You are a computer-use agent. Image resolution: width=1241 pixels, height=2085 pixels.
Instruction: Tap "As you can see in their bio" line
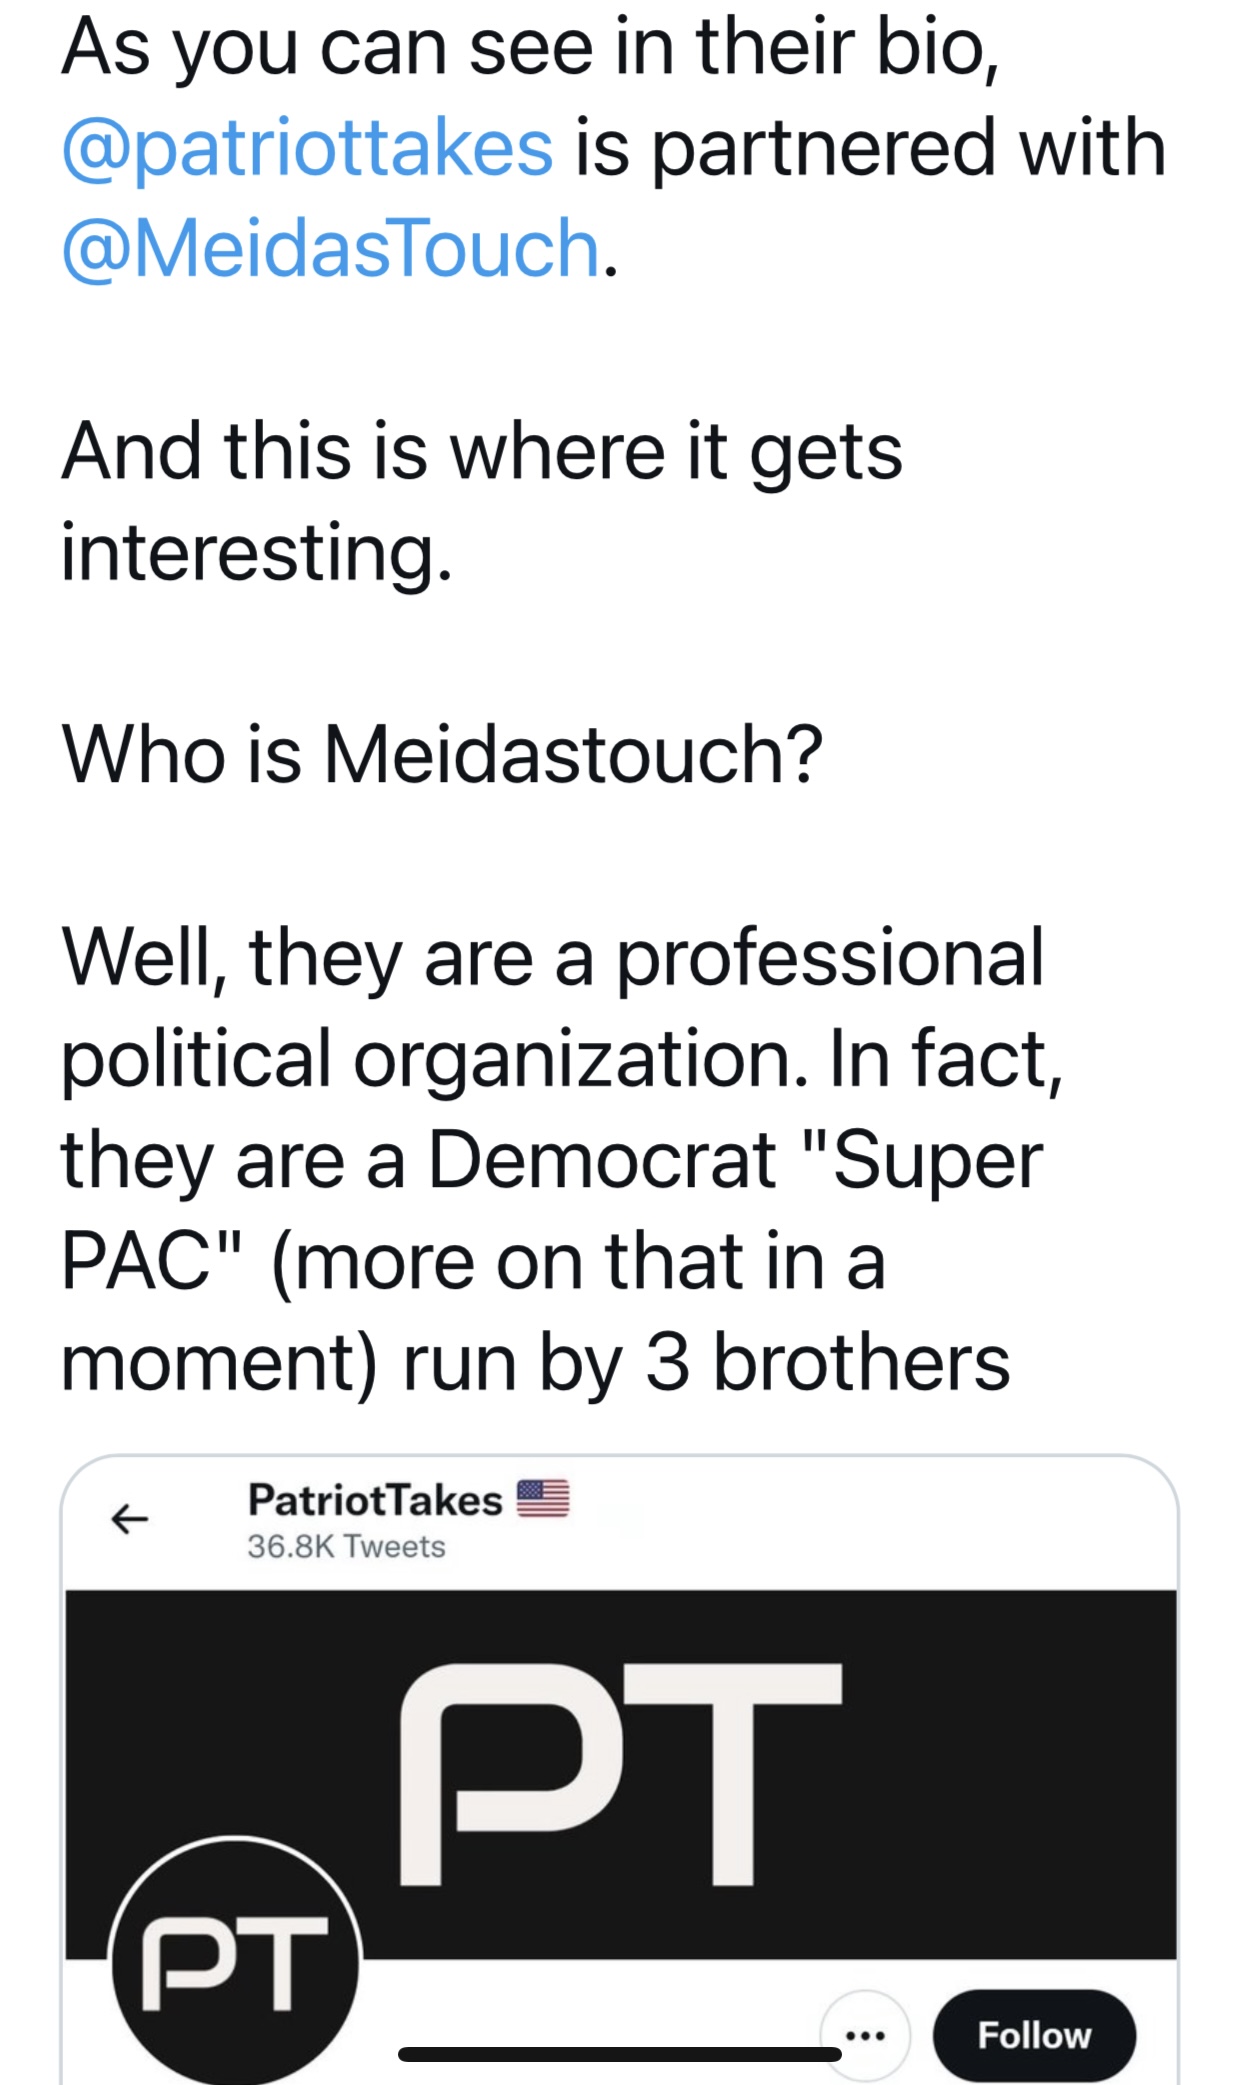(x=531, y=48)
